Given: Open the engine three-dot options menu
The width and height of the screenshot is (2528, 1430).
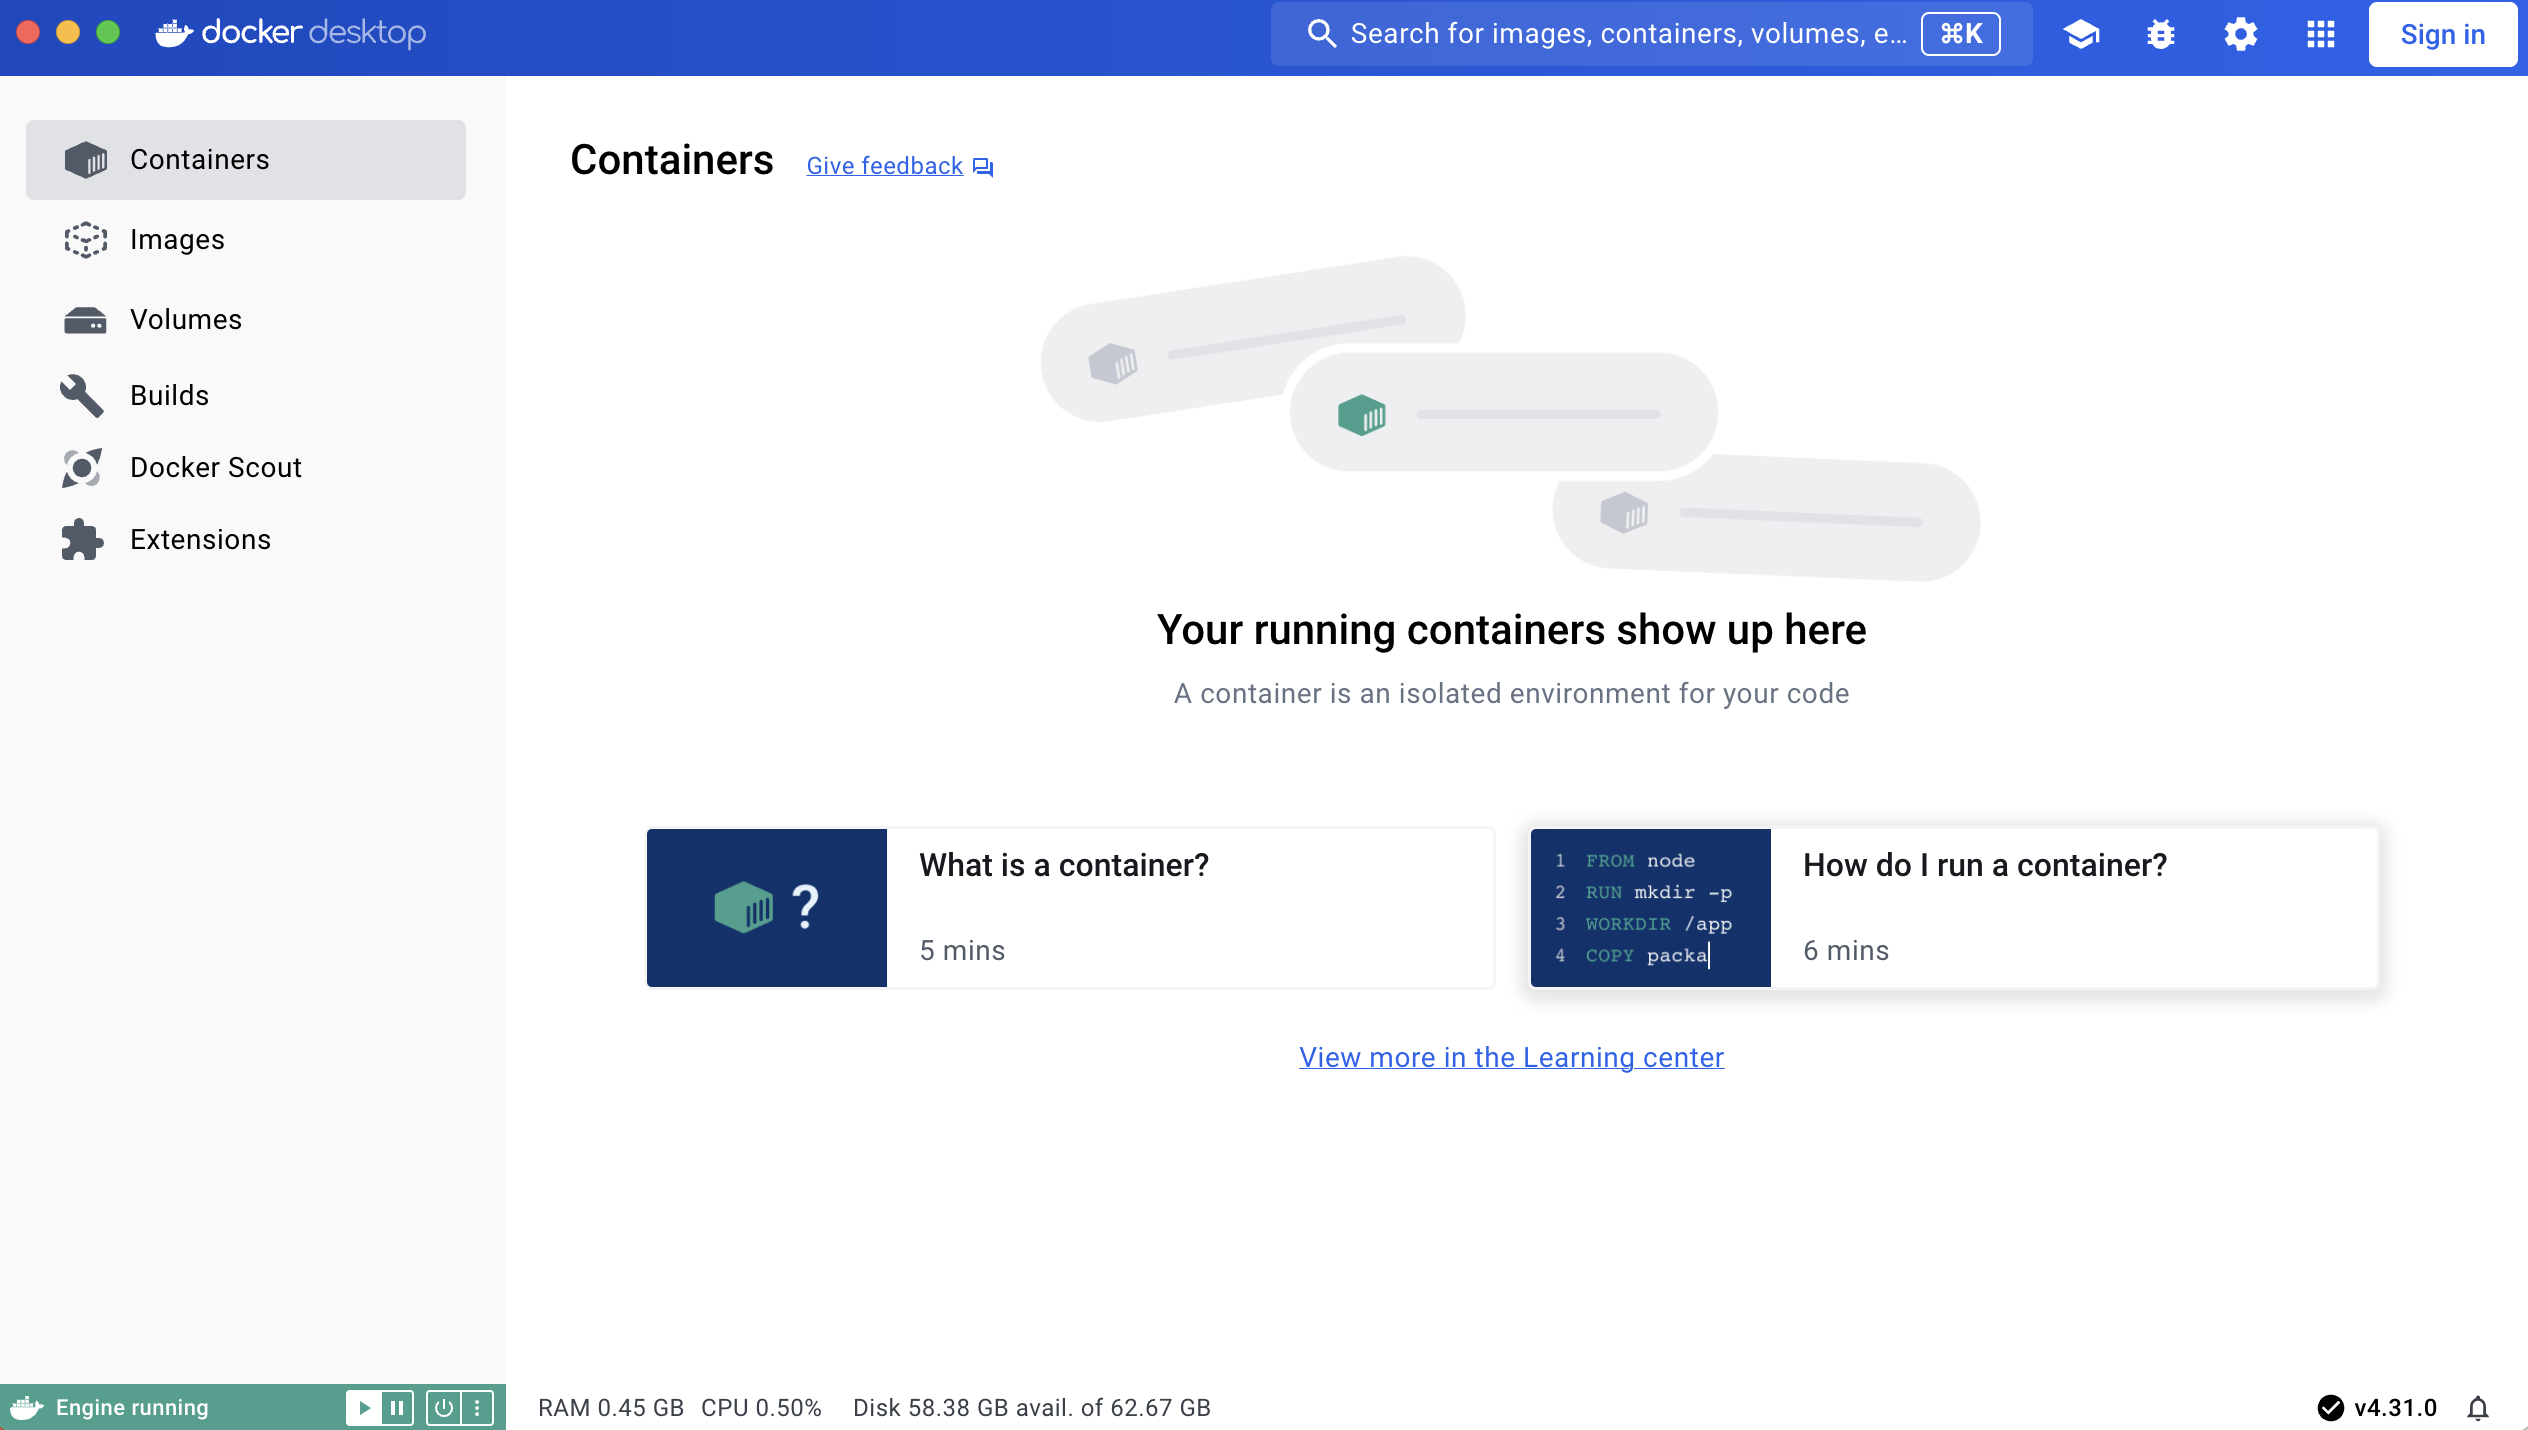Looking at the screenshot, I should [477, 1408].
